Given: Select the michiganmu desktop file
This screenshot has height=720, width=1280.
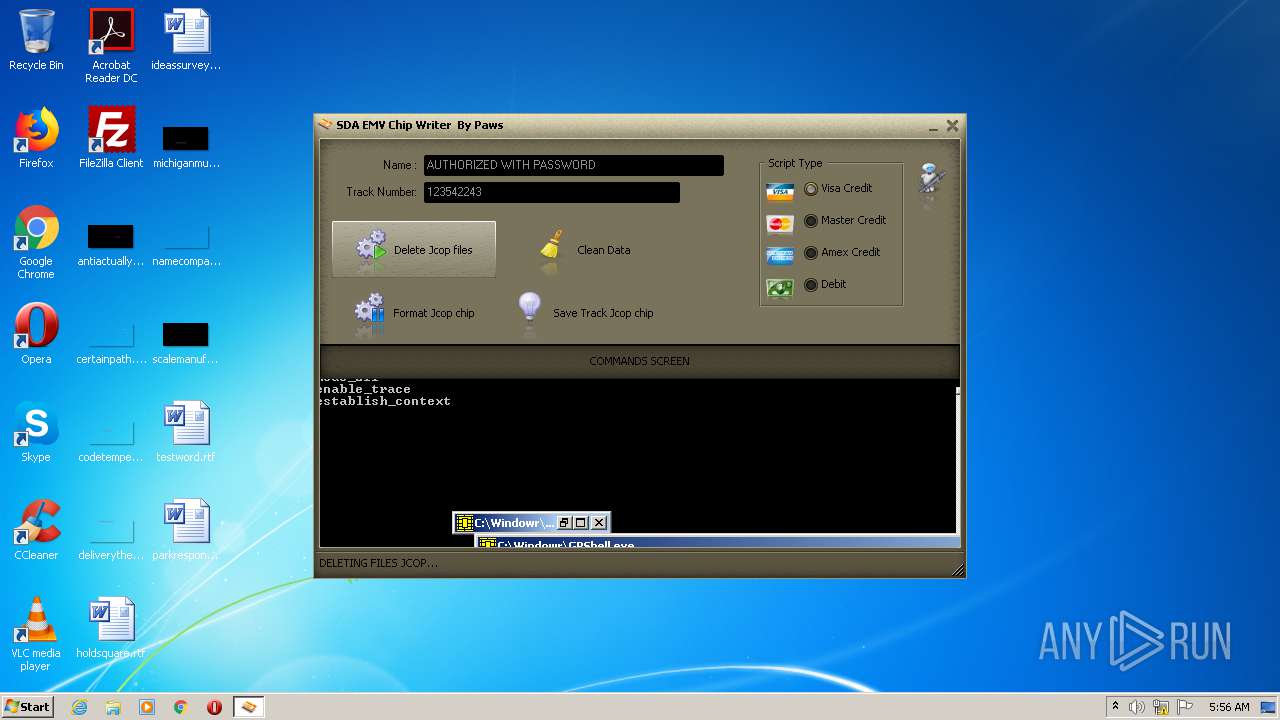Looking at the screenshot, I should click(186, 146).
